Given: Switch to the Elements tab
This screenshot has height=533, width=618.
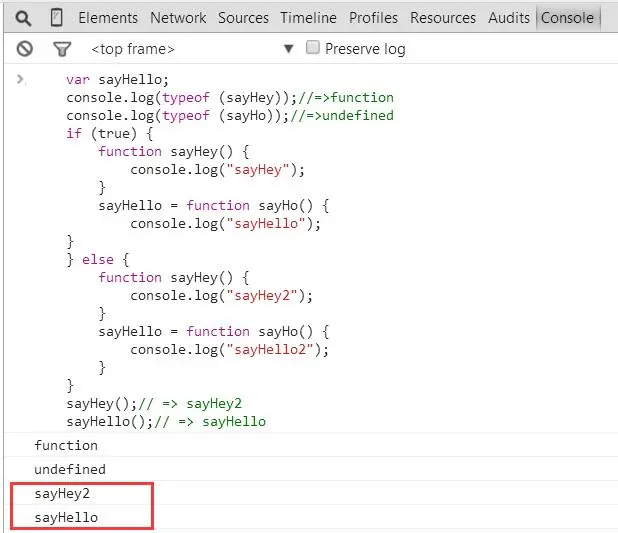Looking at the screenshot, I should pos(108,18).
